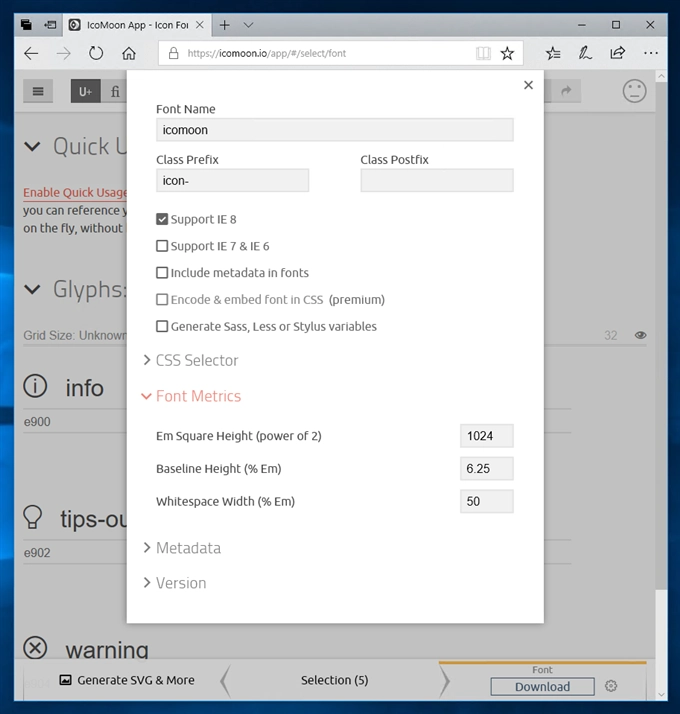
Task: Select the IcoMoon App browser tab
Action: [137, 25]
